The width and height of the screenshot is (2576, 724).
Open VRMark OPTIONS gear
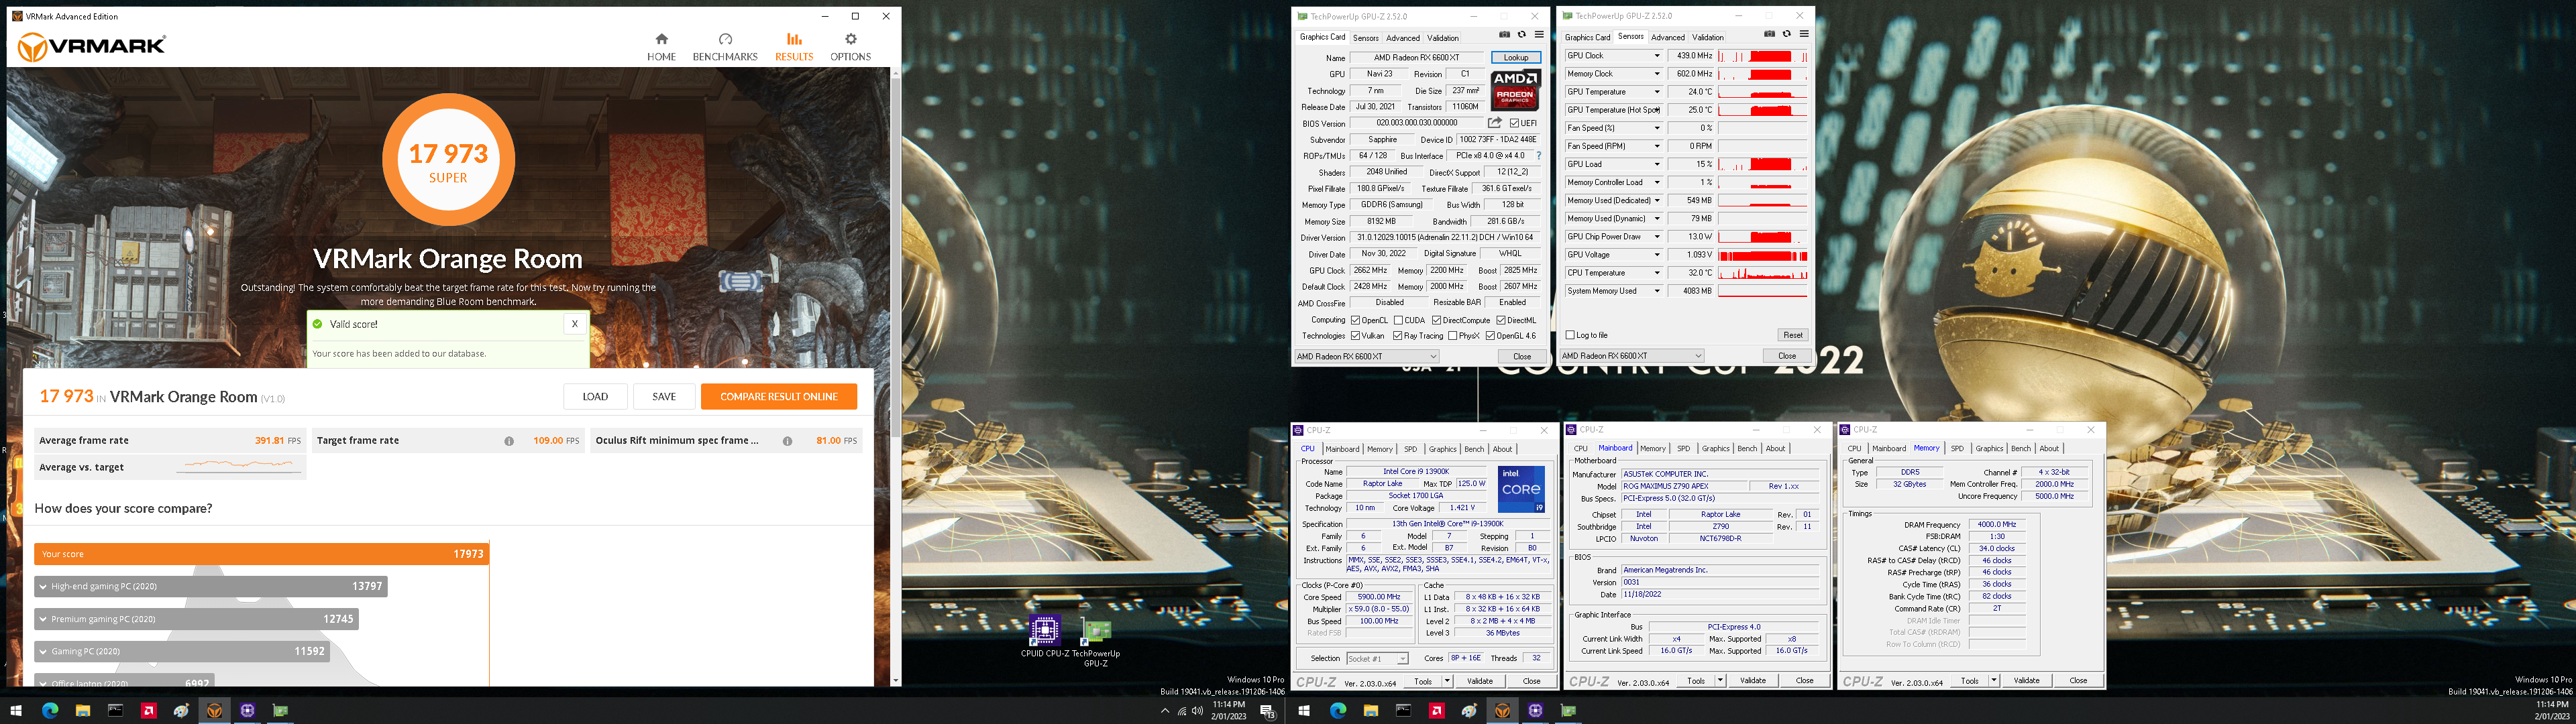(850, 46)
